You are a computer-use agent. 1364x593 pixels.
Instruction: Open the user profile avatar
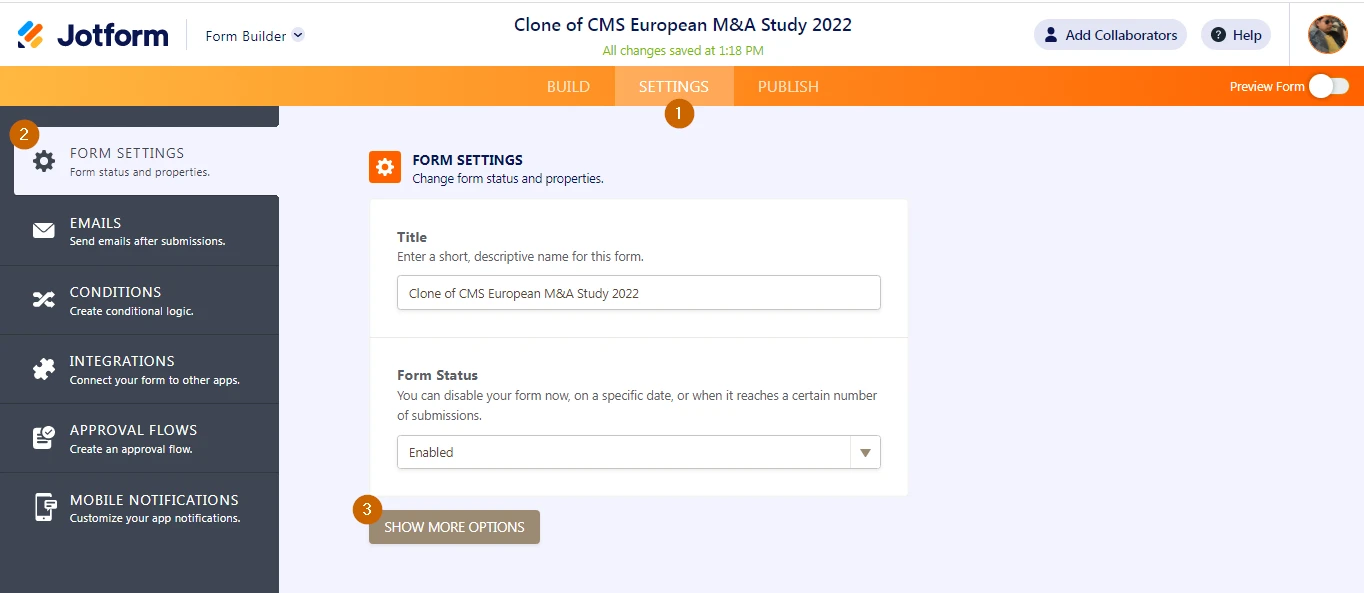[1328, 35]
